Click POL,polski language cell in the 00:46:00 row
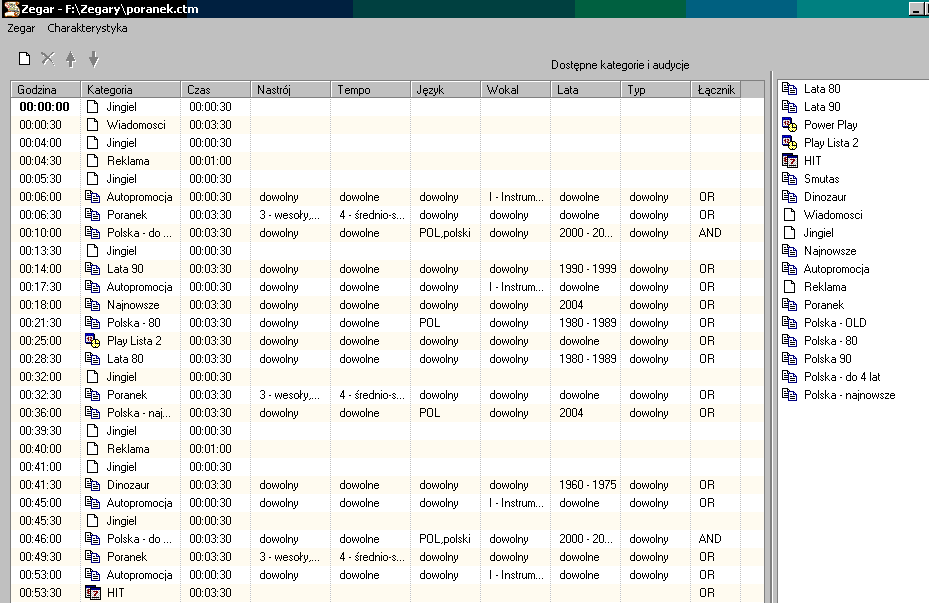Image resolution: width=929 pixels, height=603 pixels. [x=445, y=539]
